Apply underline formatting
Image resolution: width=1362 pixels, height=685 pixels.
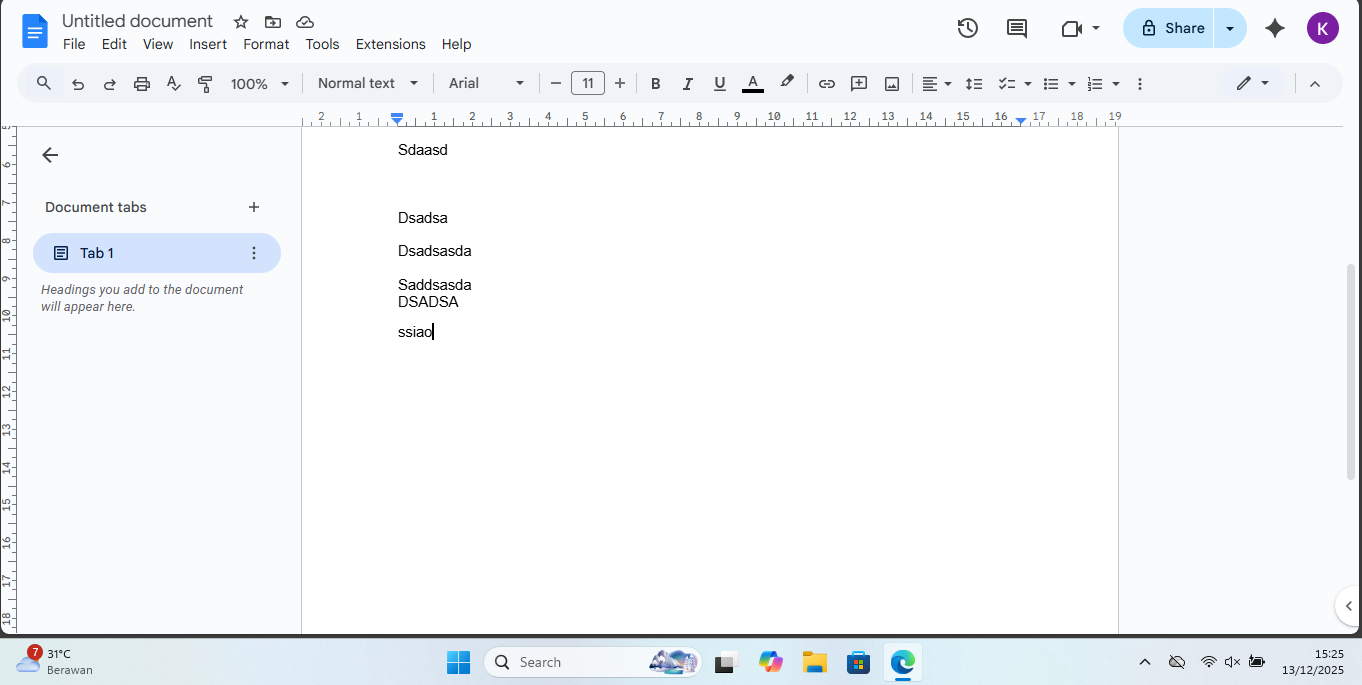point(719,83)
